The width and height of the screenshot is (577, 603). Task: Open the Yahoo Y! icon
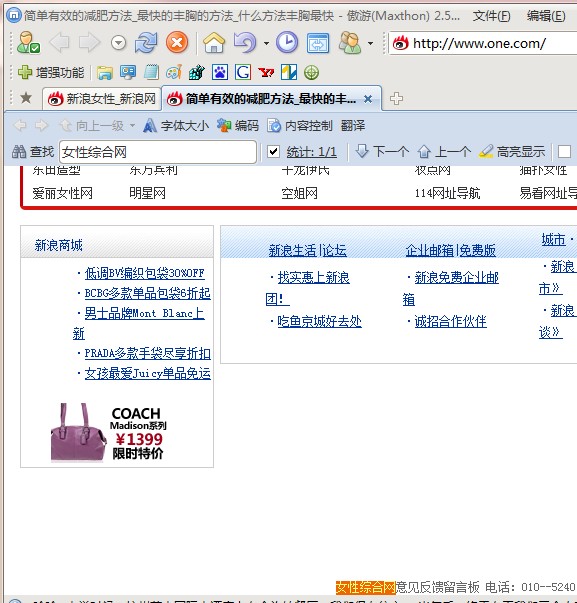pyautogui.click(x=266, y=72)
